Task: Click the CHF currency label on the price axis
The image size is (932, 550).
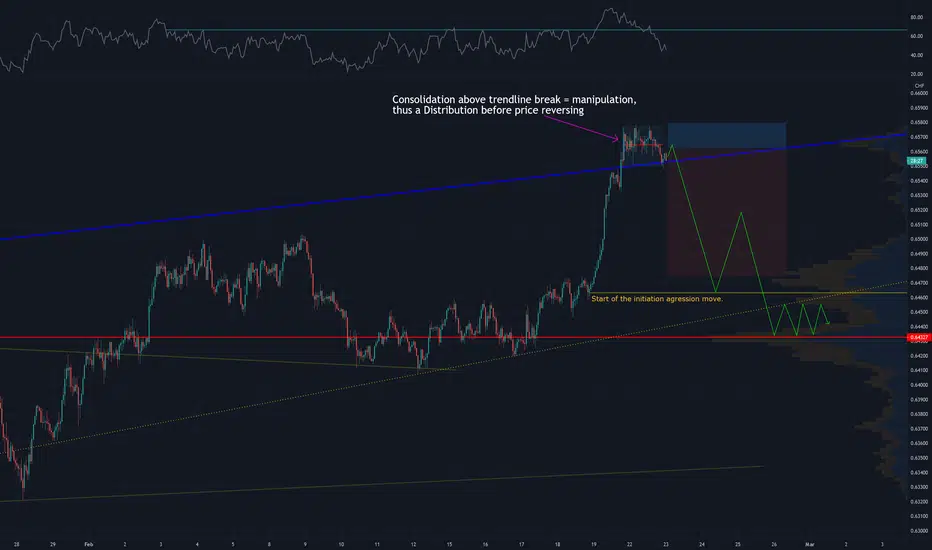Action: [x=919, y=86]
